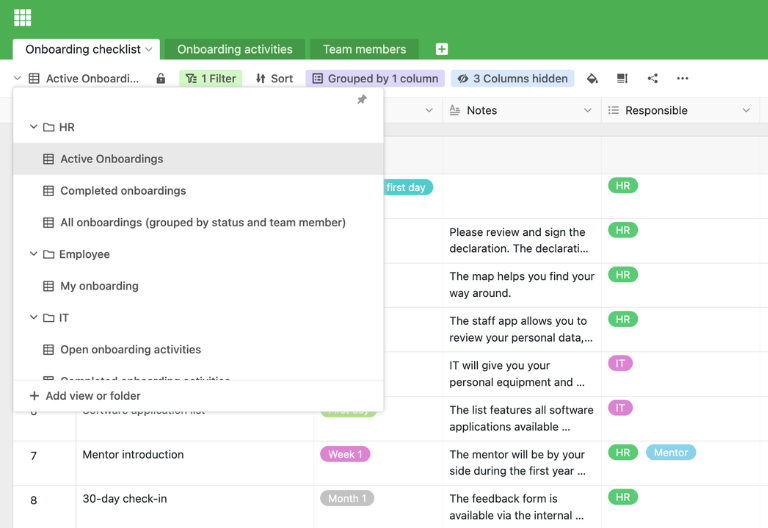Toggle the 3 Columns hidden setting
768x528 pixels.
(512, 78)
